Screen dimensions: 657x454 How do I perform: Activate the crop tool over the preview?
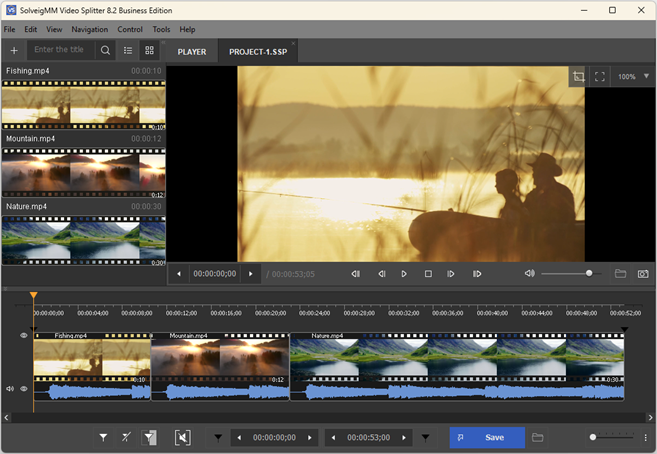579,77
